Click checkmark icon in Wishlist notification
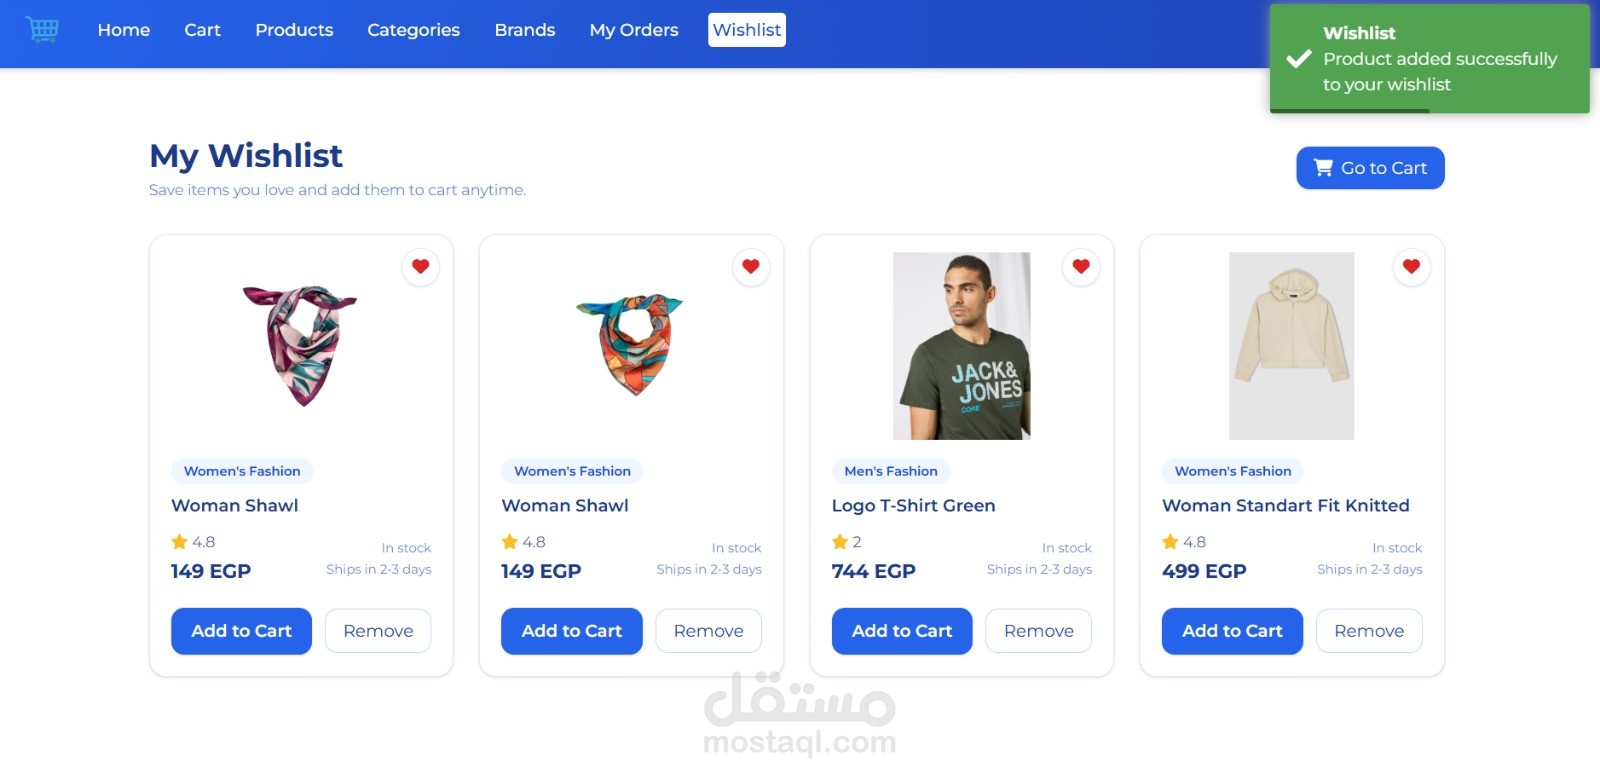 [1299, 59]
